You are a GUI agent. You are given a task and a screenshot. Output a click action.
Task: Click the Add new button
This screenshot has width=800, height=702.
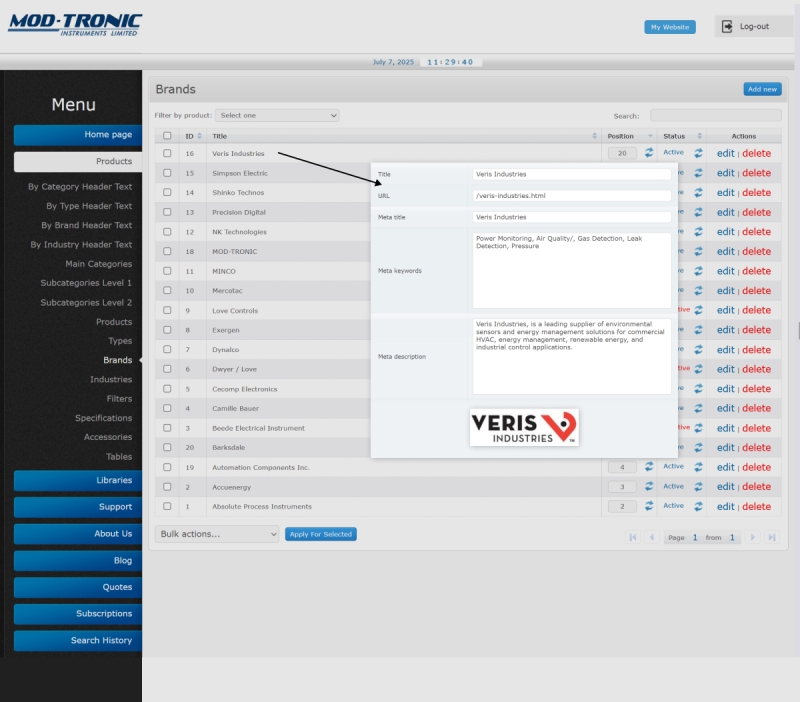tap(762, 89)
